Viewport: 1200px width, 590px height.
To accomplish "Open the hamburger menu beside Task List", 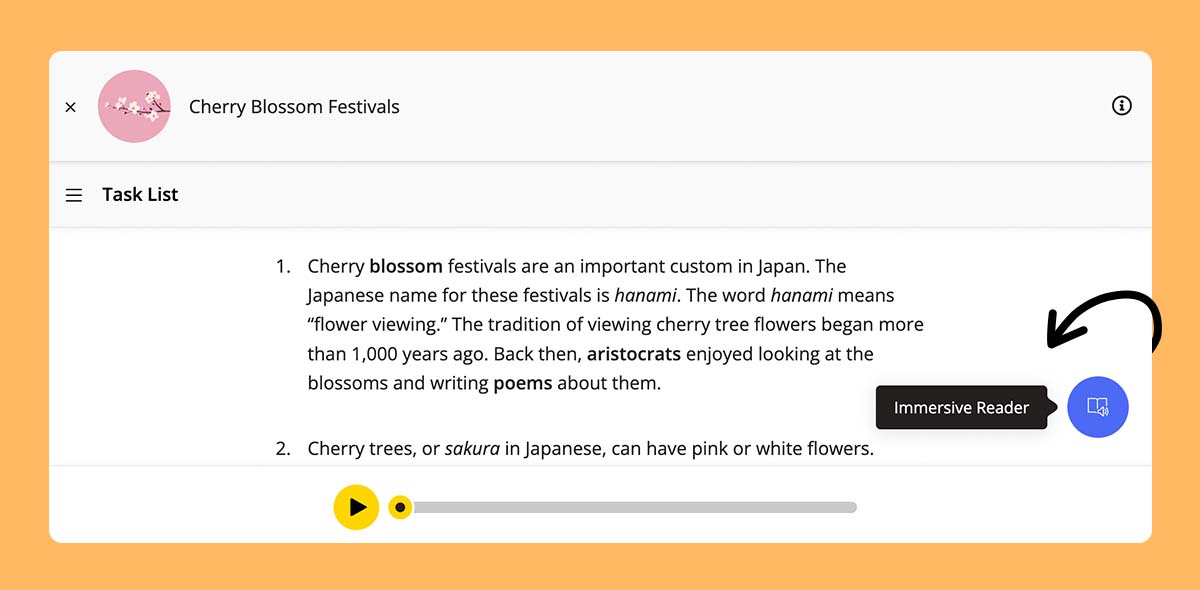I will click(74, 195).
